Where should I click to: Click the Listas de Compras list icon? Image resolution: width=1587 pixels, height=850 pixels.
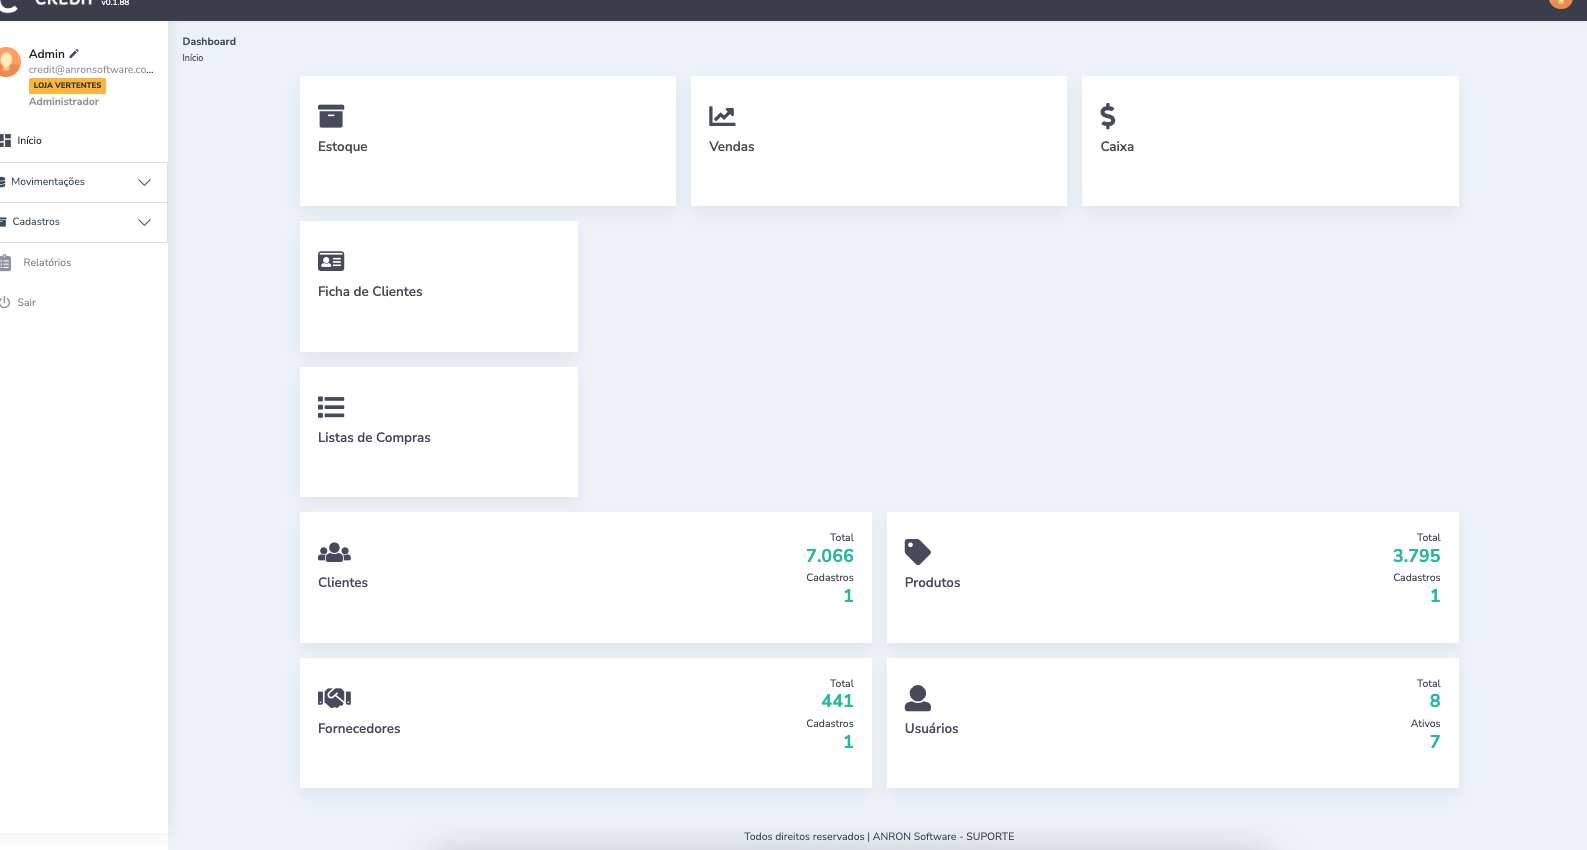[x=331, y=407]
